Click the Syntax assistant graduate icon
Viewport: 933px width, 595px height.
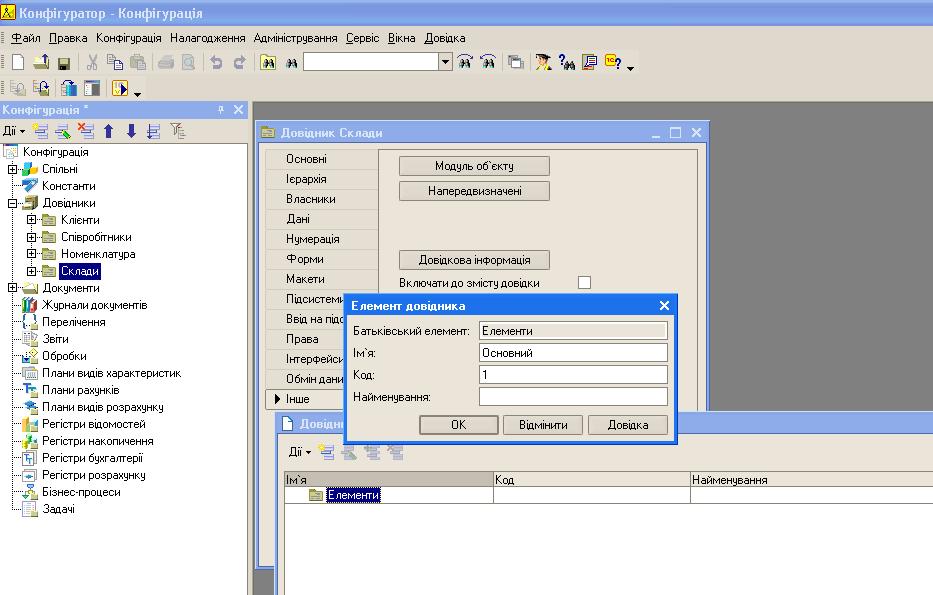pyautogui.click(x=543, y=62)
